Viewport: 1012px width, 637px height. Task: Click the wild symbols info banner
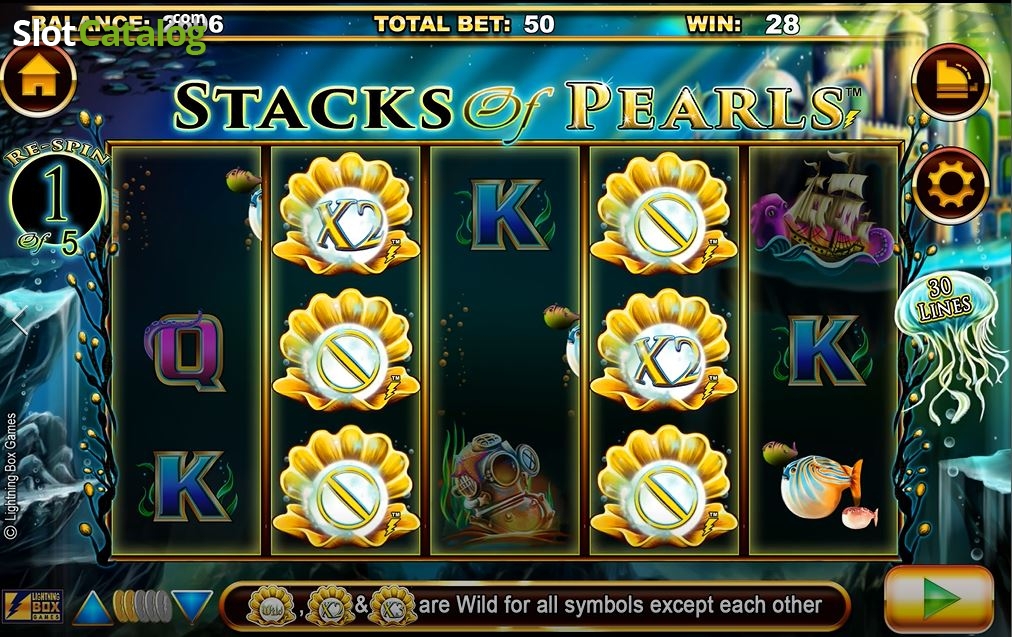[534, 605]
